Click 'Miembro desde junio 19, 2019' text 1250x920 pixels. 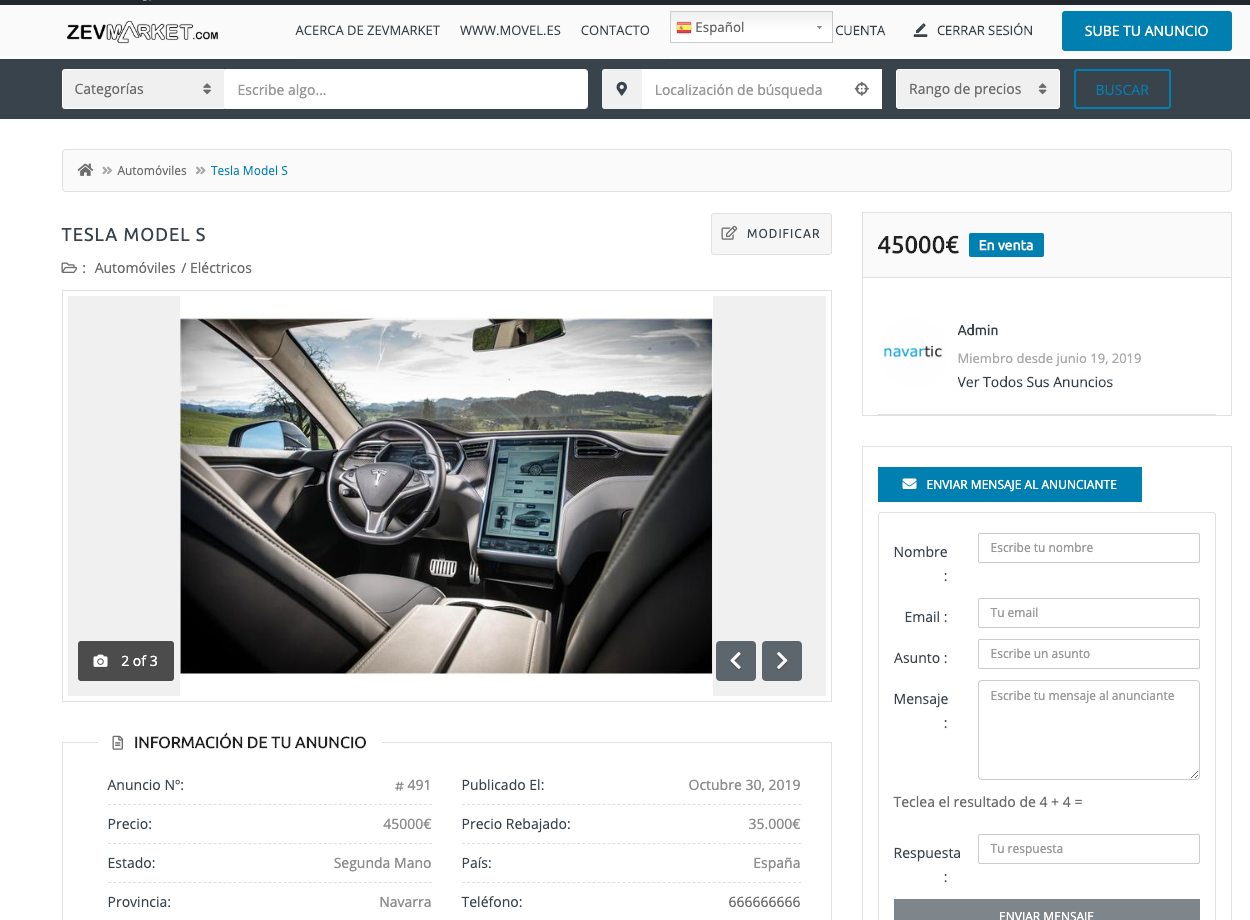(x=1049, y=358)
